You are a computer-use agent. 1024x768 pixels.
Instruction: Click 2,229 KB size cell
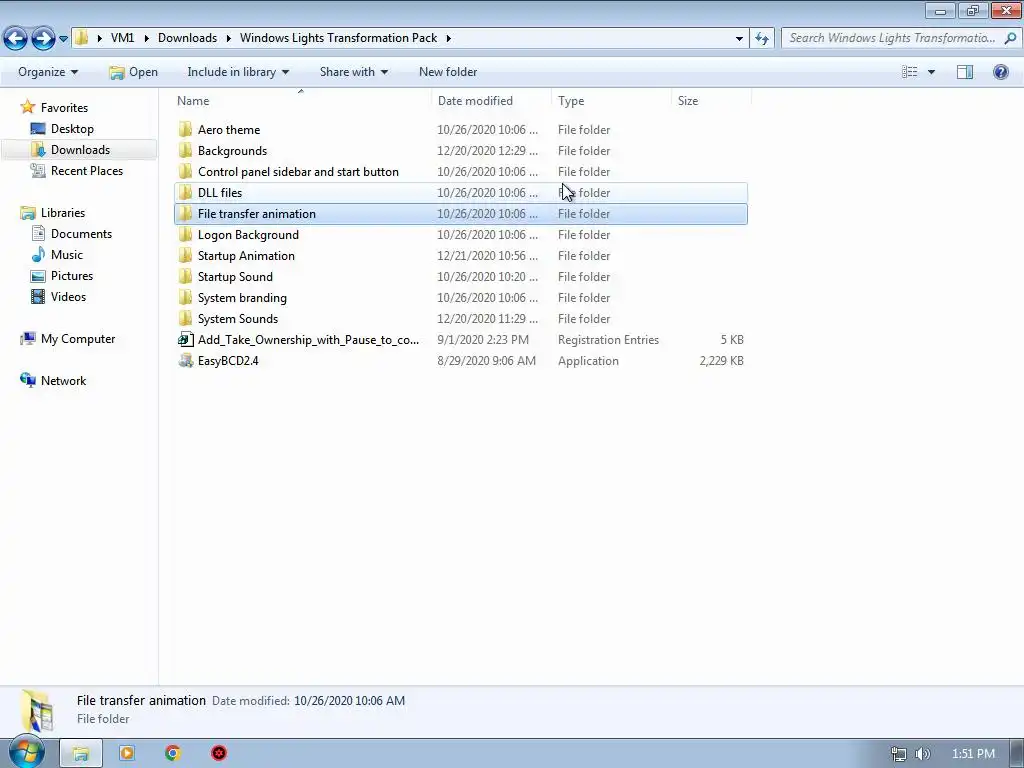point(721,360)
